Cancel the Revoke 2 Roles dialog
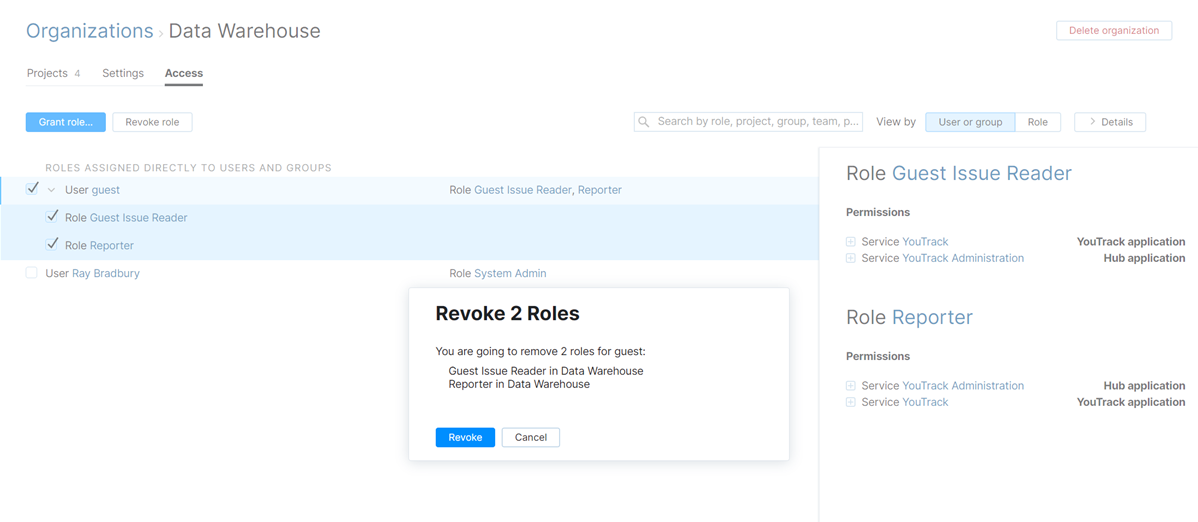1198x522 pixels. (530, 437)
